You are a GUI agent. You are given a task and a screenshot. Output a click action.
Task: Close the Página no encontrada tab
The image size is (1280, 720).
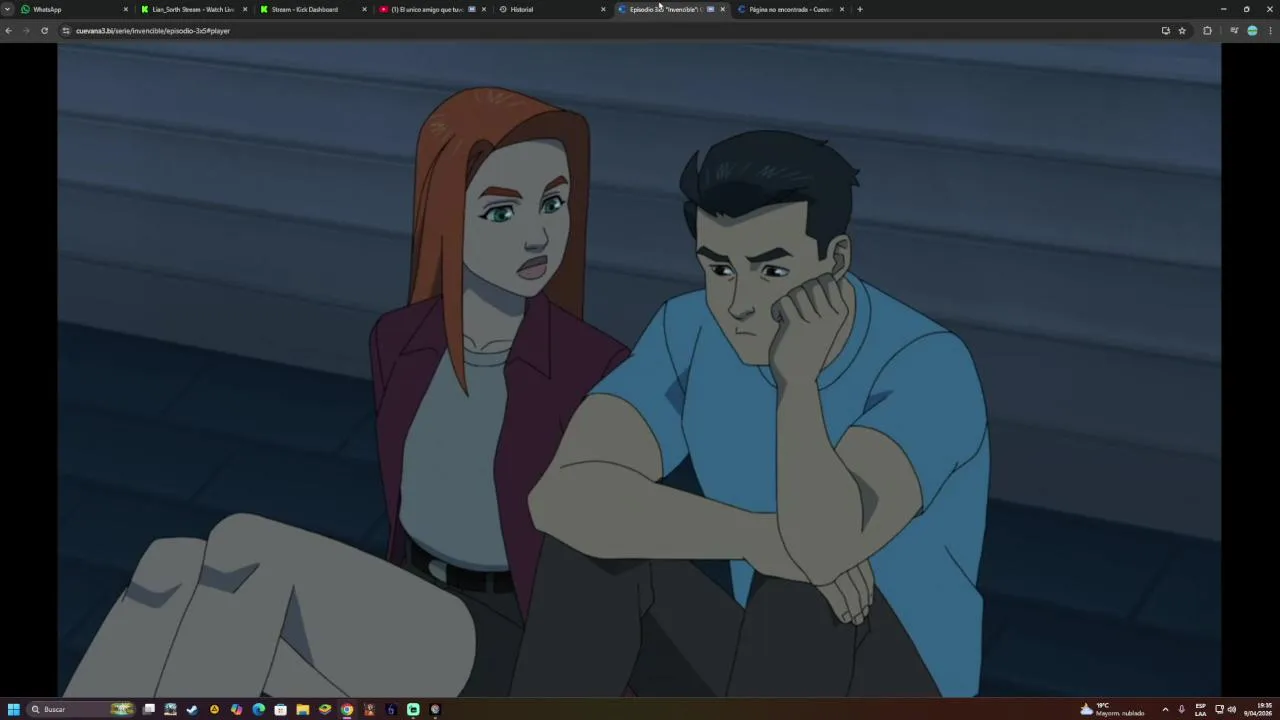842,9
